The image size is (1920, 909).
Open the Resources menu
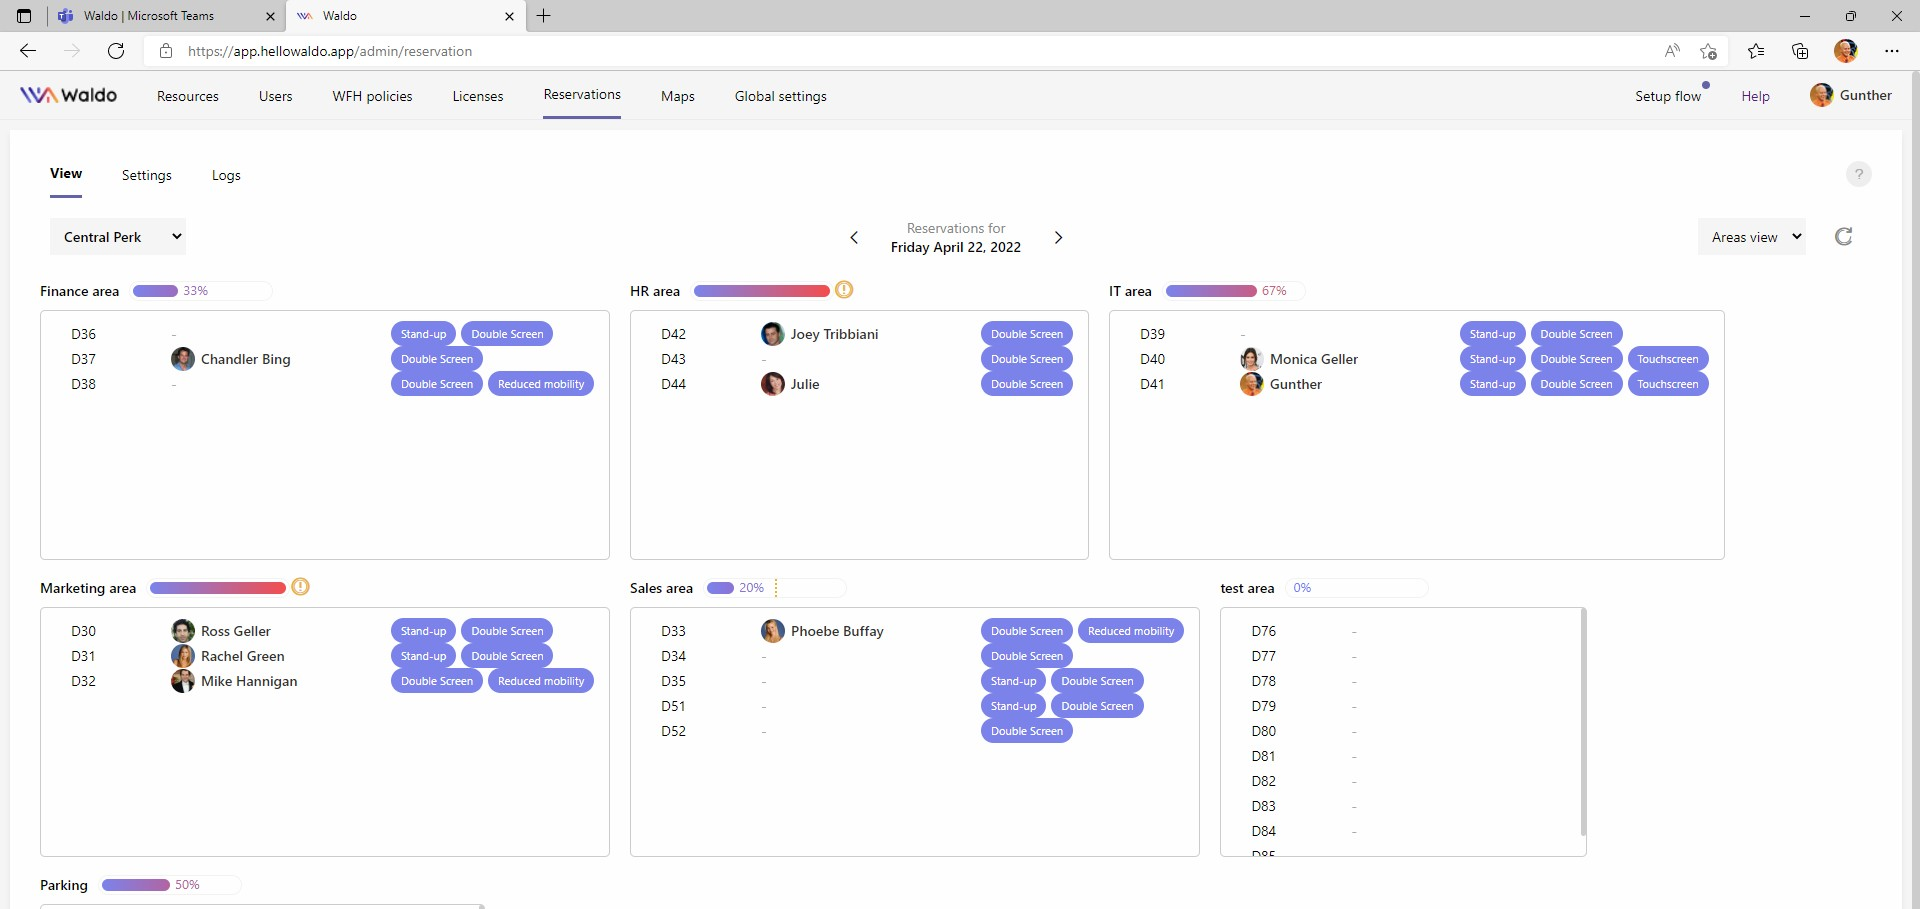pos(188,96)
